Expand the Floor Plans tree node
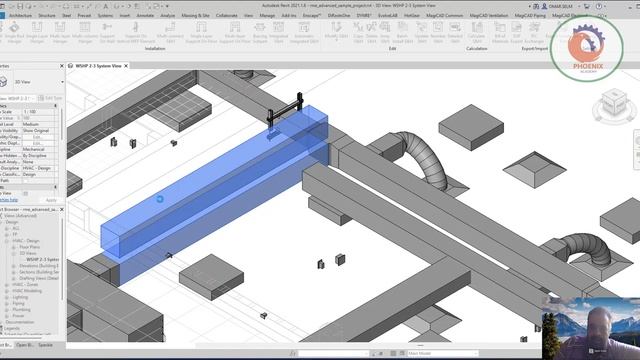This screenshot has height=360, width=640. coord(13,247)
